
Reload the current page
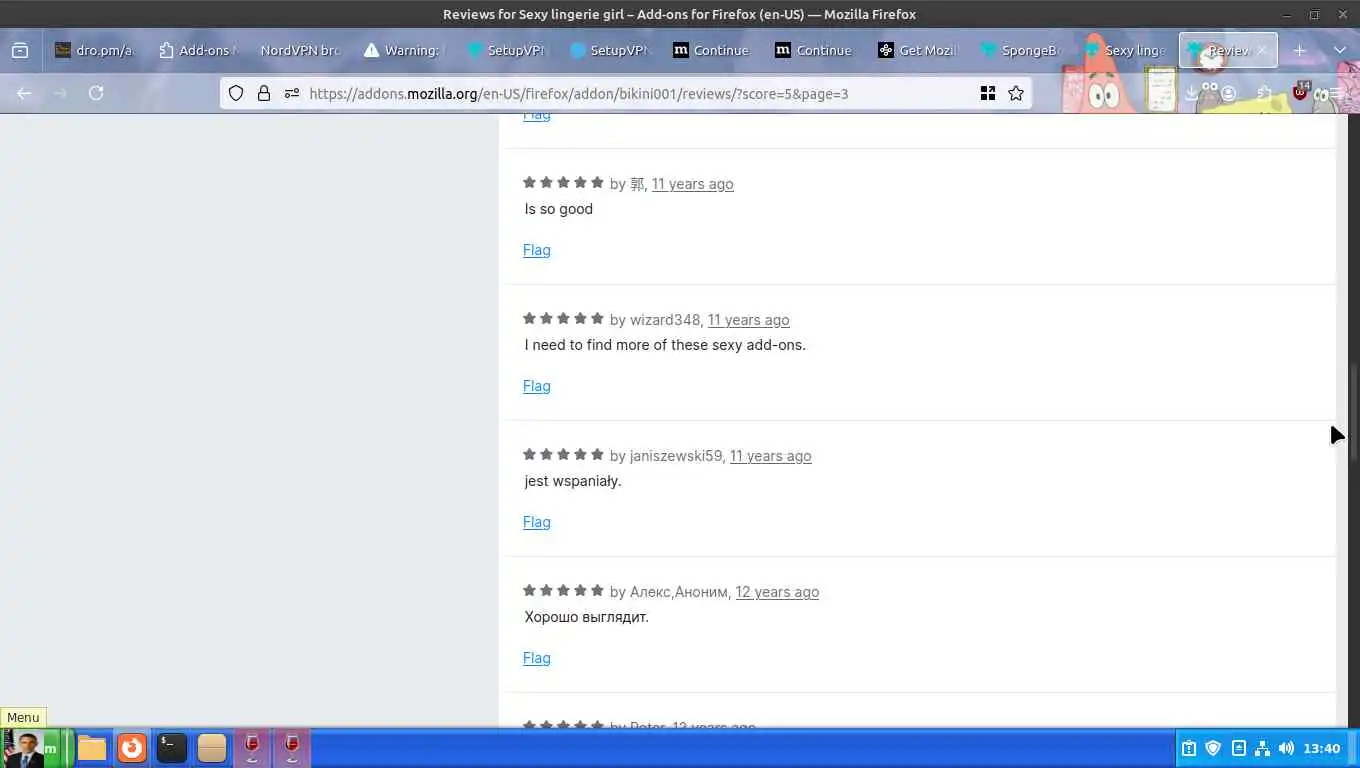point(96,93)
